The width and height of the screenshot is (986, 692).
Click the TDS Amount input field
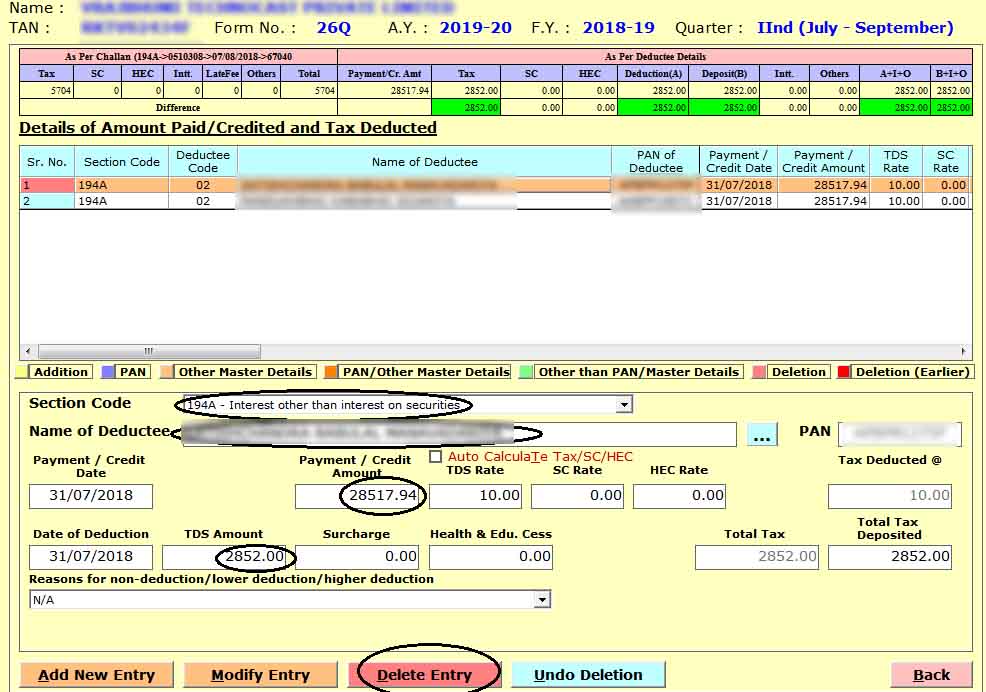coord(227,556)
